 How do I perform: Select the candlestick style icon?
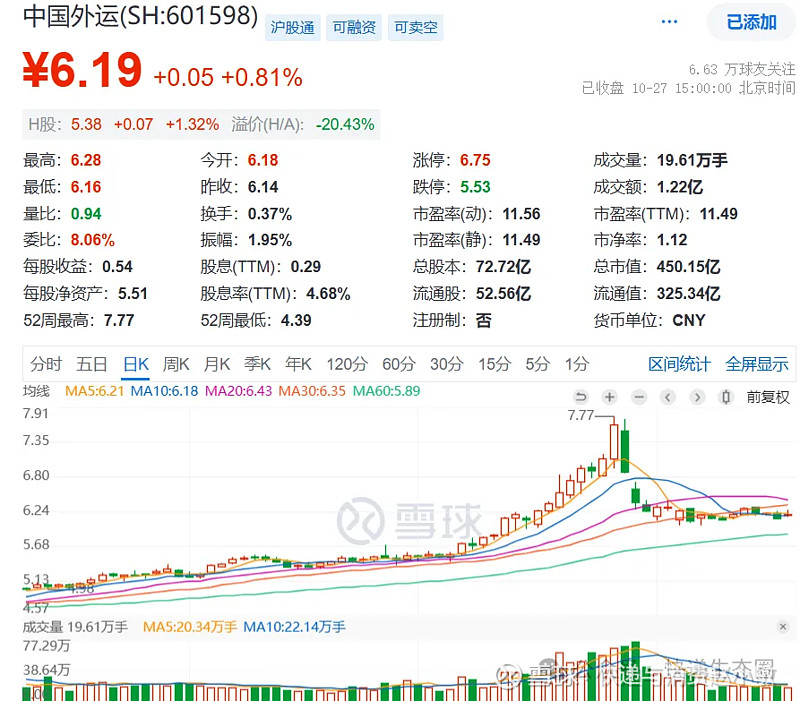click(725, 397)
